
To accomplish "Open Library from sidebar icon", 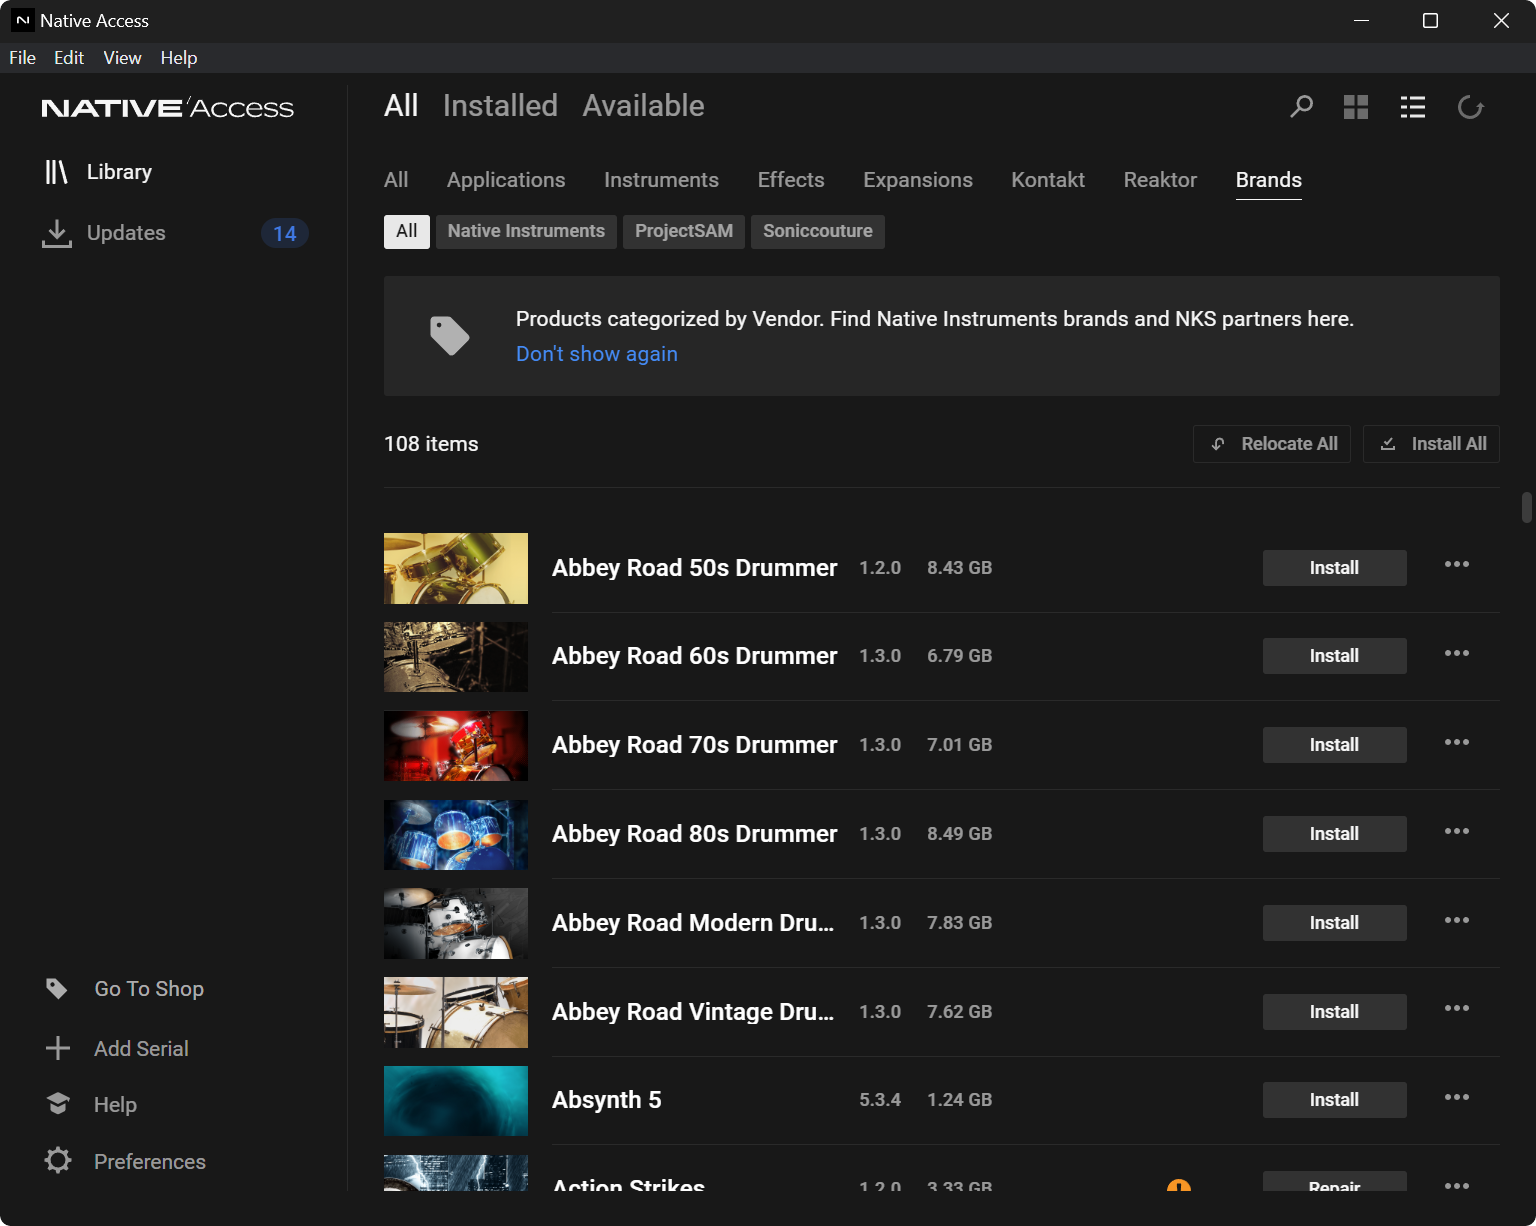I will (56, 172).
